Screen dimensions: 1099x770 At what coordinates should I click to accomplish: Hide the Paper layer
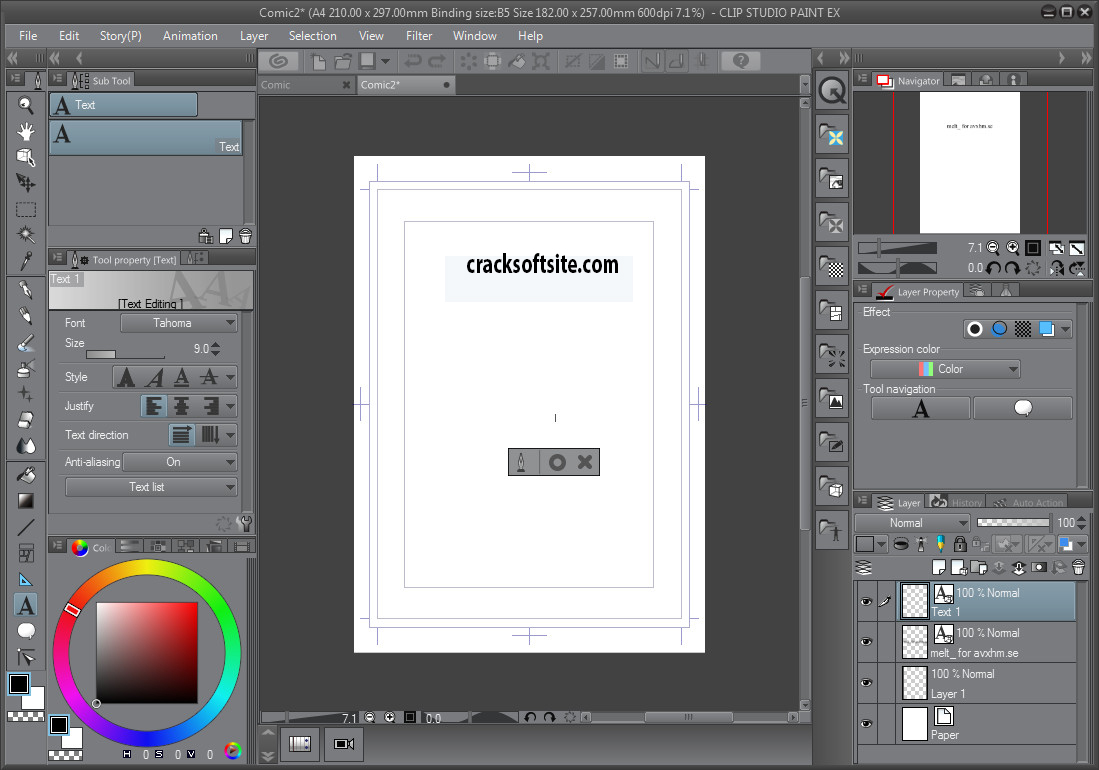pos(866,724)
